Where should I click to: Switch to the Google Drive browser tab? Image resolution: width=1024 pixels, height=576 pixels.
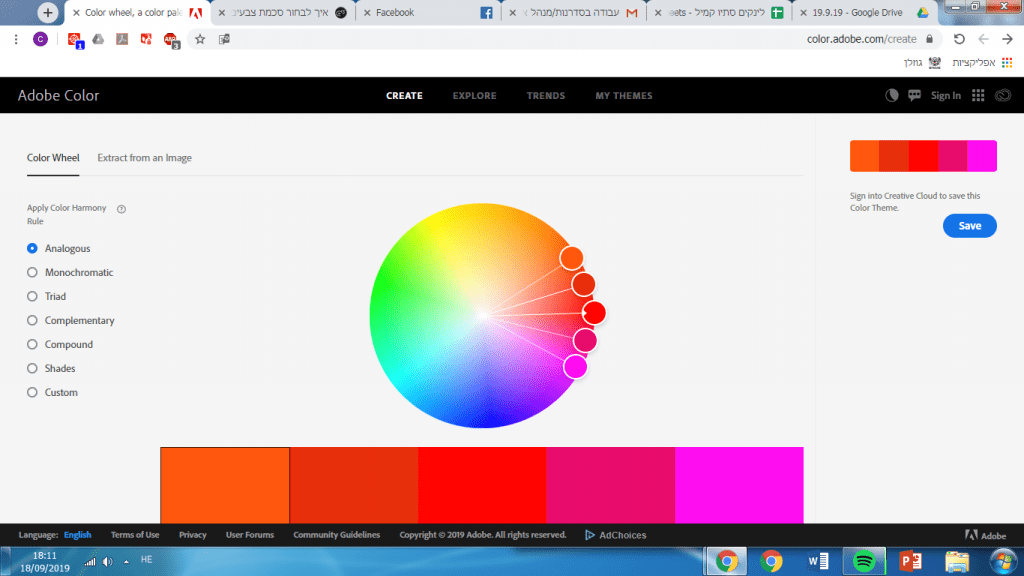pos(865,12)
